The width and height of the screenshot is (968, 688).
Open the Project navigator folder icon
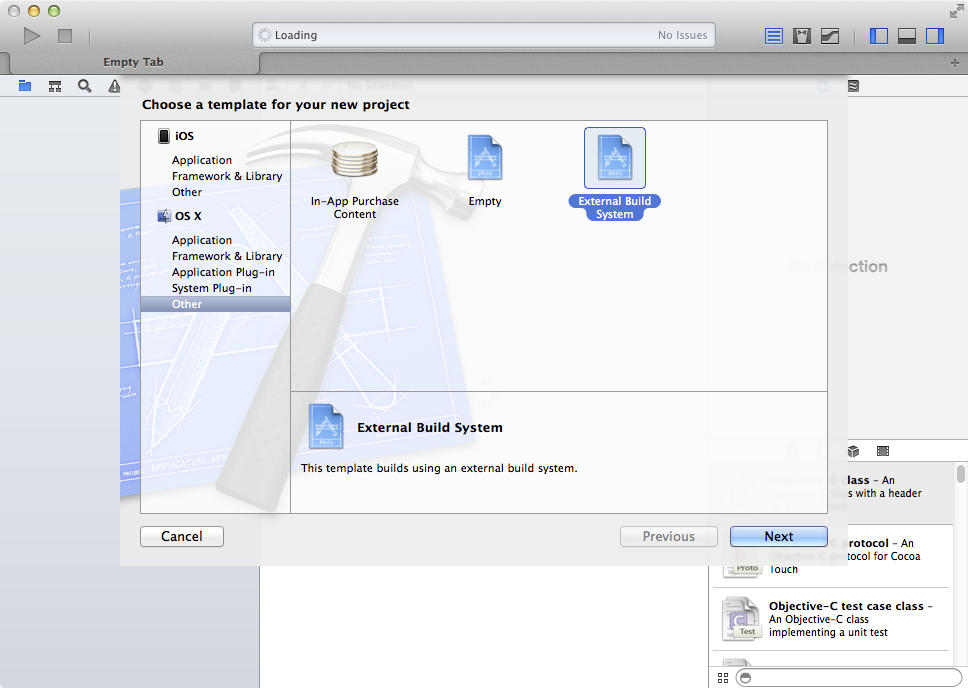[x=25, y=86]
